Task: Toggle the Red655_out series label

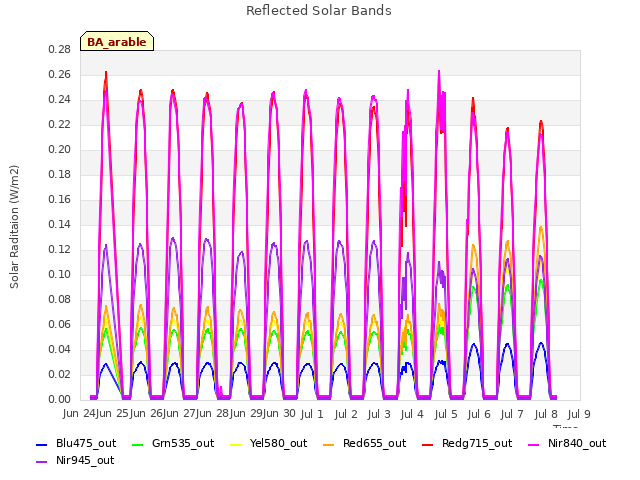Action: click(374, 443)
